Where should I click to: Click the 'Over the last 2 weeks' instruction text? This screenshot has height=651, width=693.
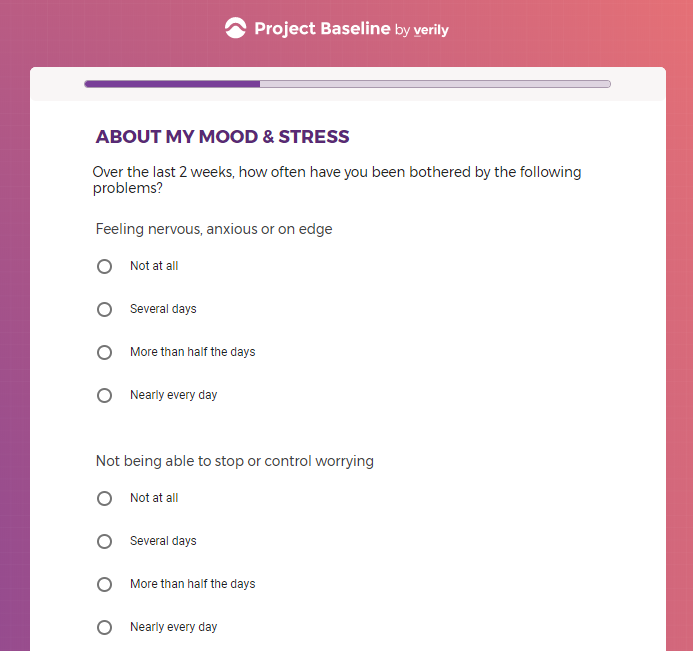(x=336, y=180)
